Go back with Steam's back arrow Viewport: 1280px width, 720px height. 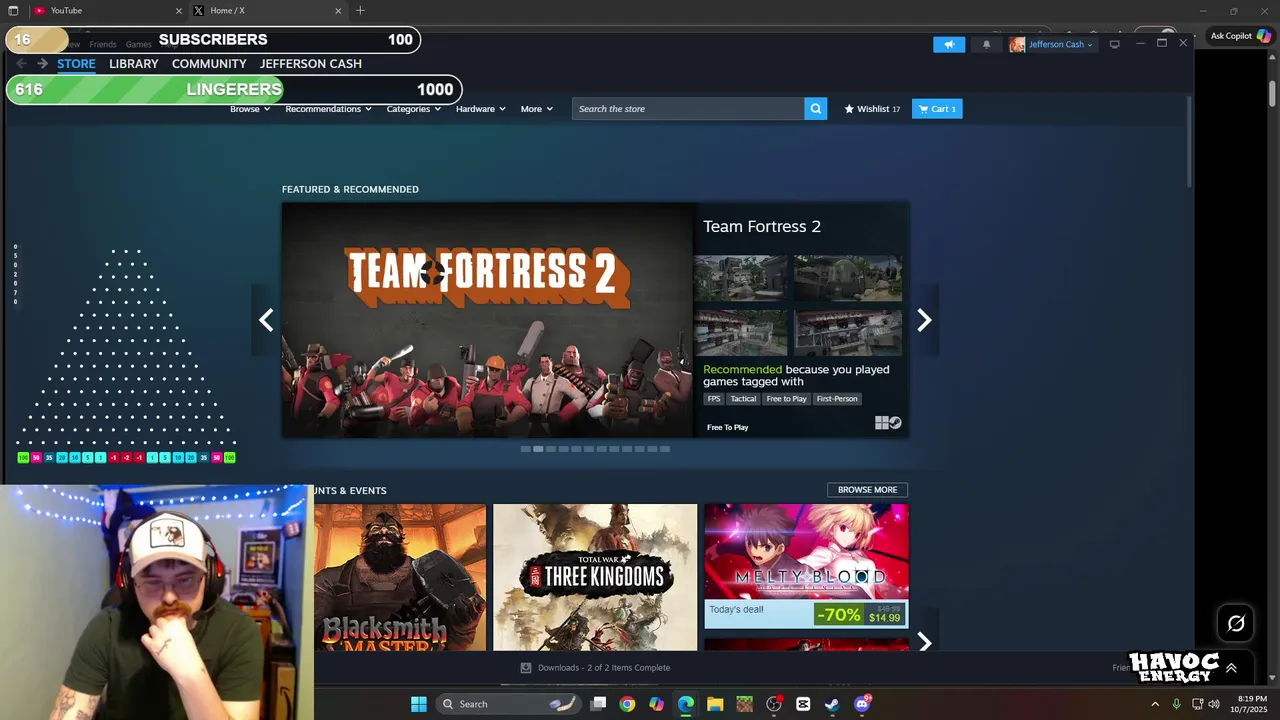(22, 63)
